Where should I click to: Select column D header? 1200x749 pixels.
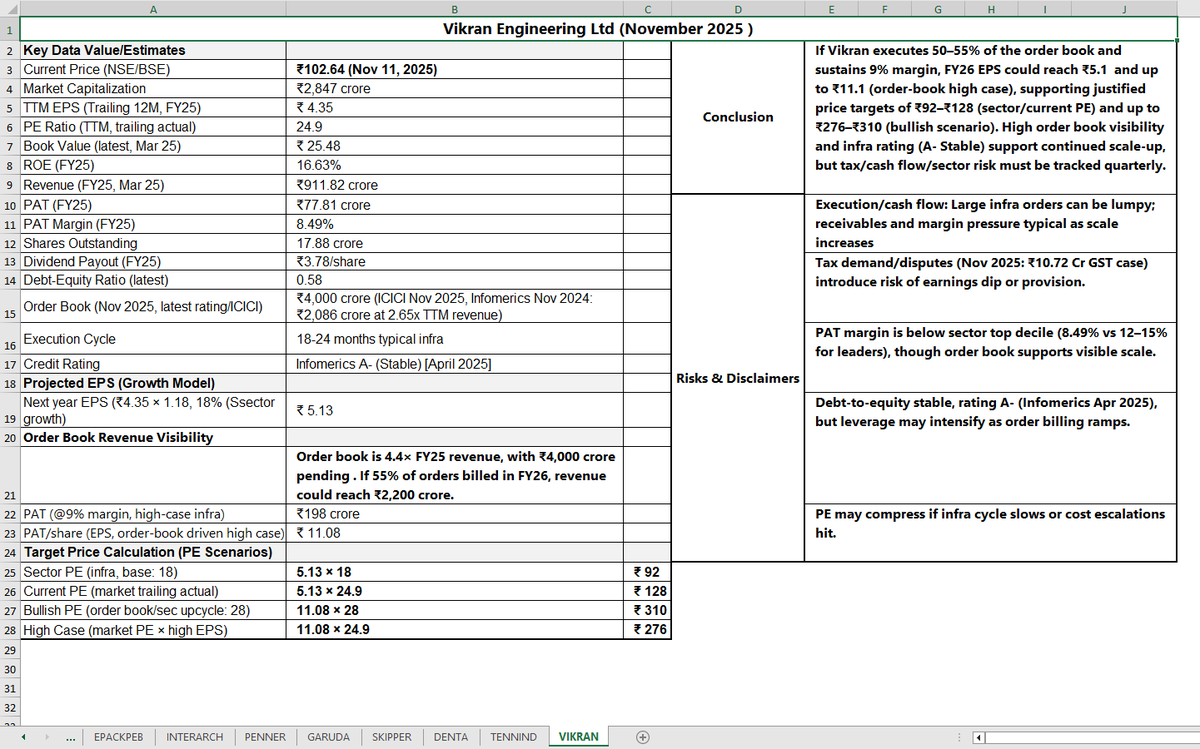pos(738,9)
